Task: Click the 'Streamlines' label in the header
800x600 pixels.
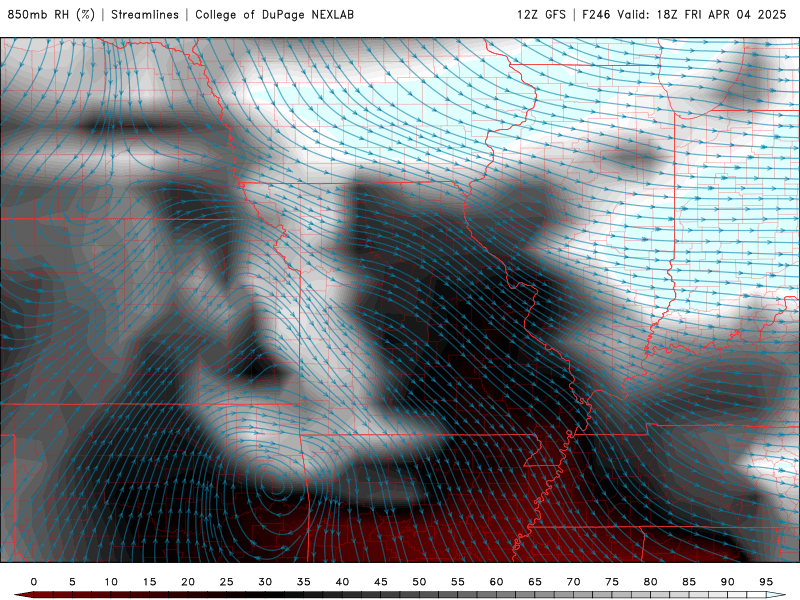Action: click(x=145, y=14)
